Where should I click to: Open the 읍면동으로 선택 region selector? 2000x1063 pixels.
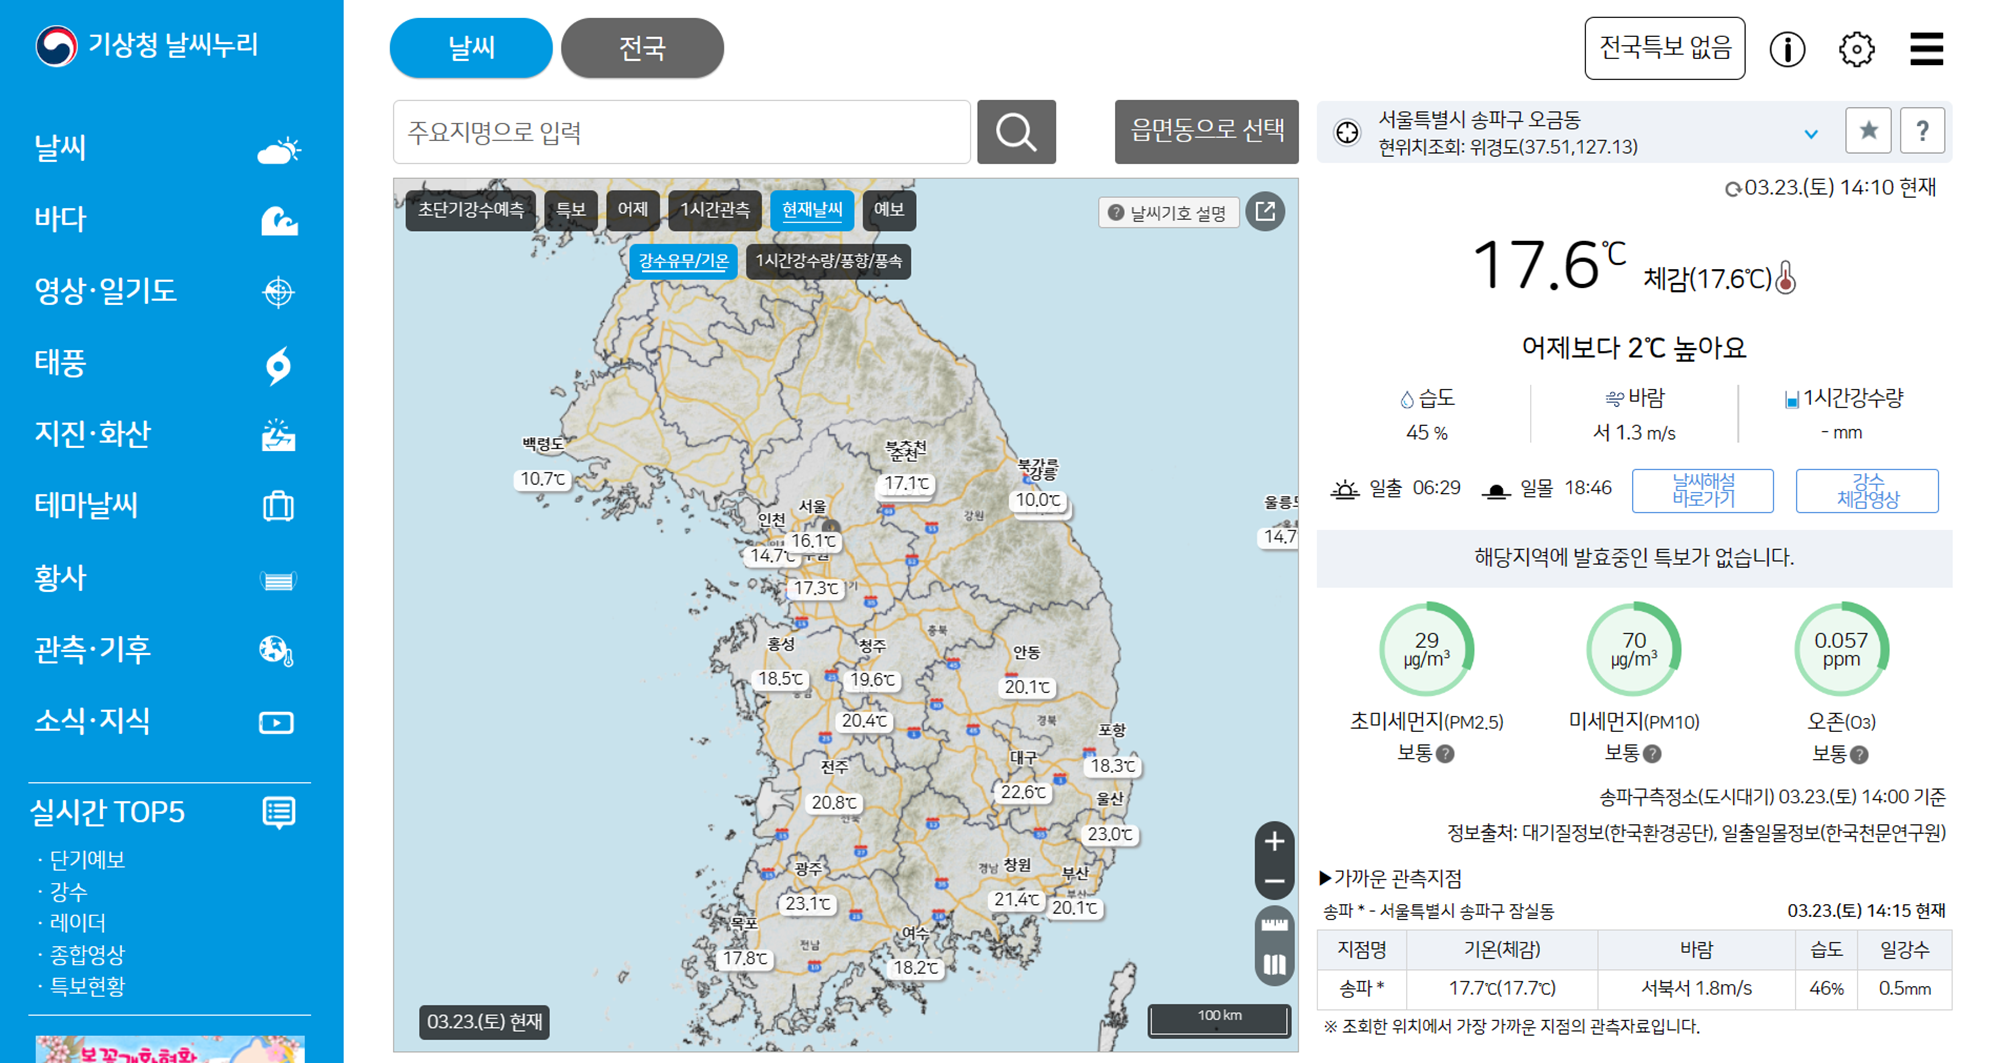point(1206,132)
